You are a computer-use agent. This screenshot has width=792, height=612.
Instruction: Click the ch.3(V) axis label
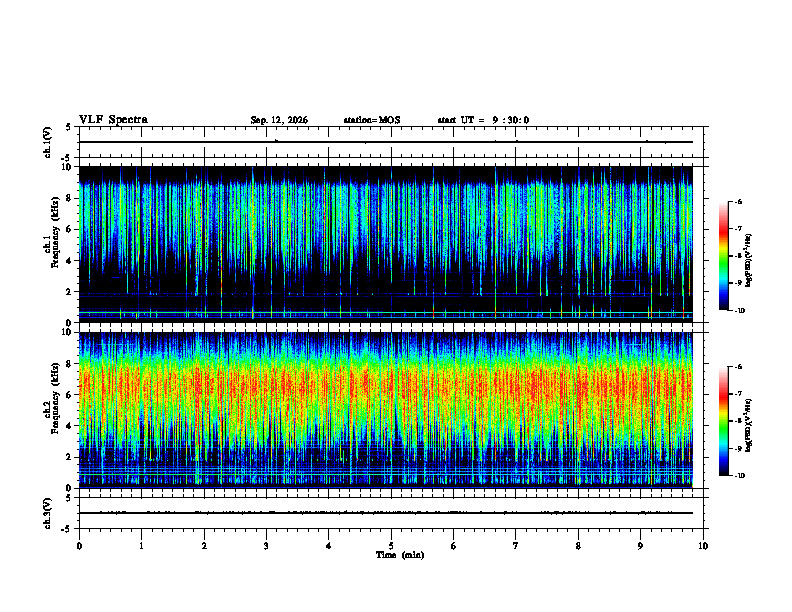pyautogui.click(x=48, y=513)
